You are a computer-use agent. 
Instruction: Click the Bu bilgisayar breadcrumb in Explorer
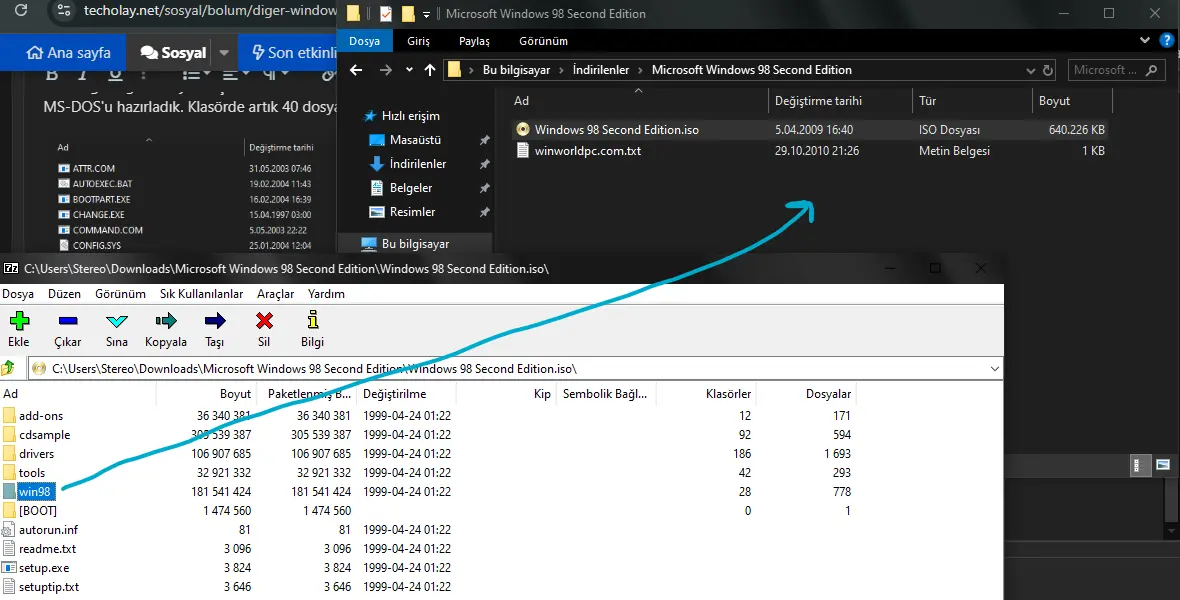[516, 70]
